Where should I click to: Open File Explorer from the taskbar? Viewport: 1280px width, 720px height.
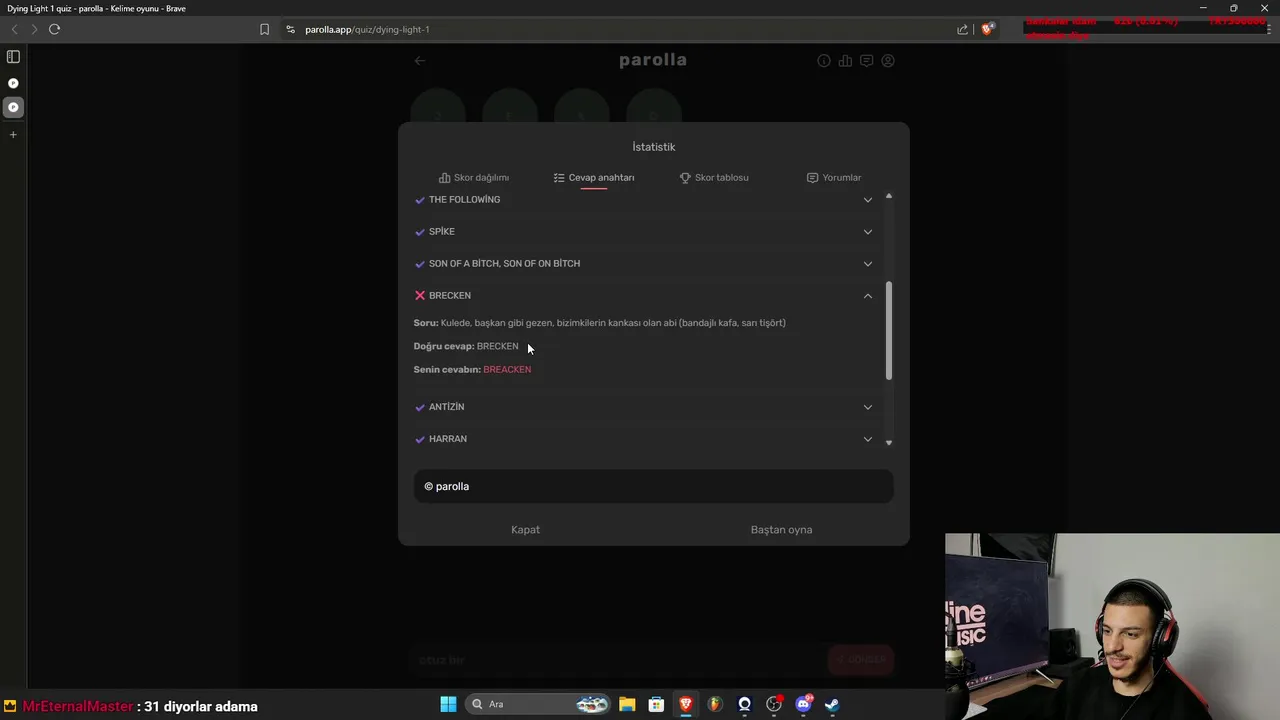627,704
